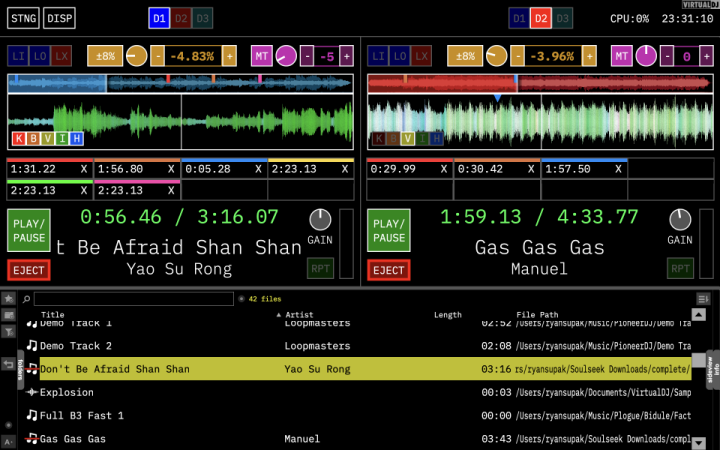
Task: Toggle LI loop in on right deck
Action: pos(378,56)
